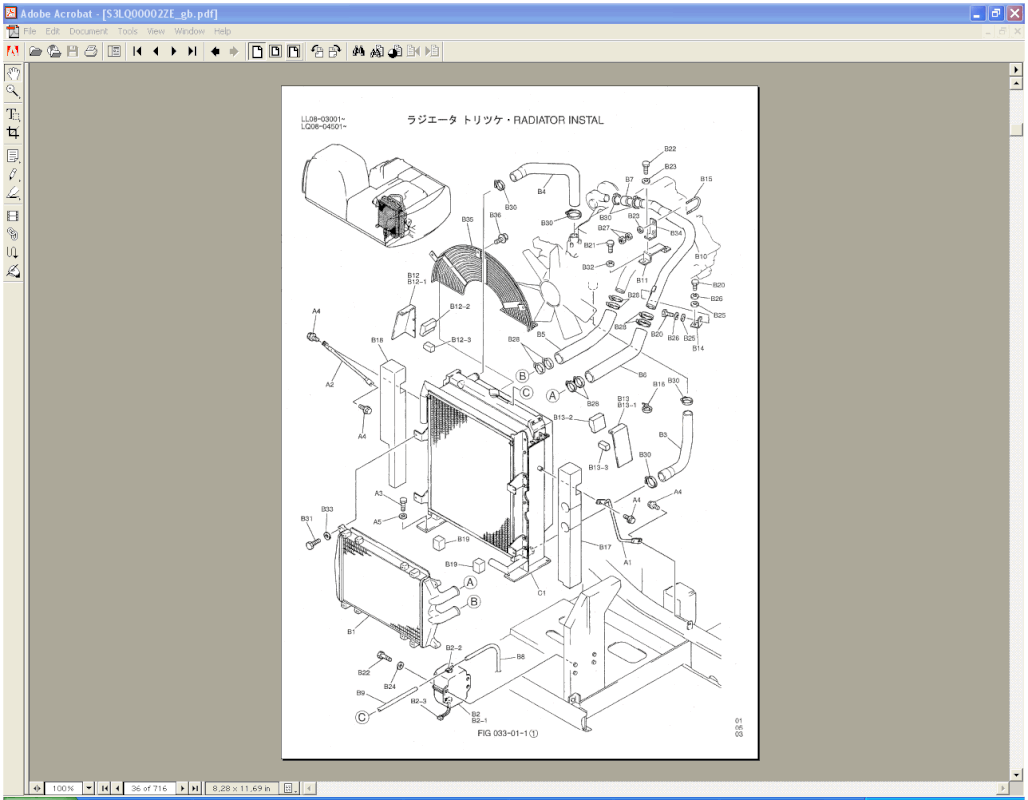Click the status bar First Page button
The height and width of the screenshot is (800, 1028).
pyautogui.click(x=104, y=788)
